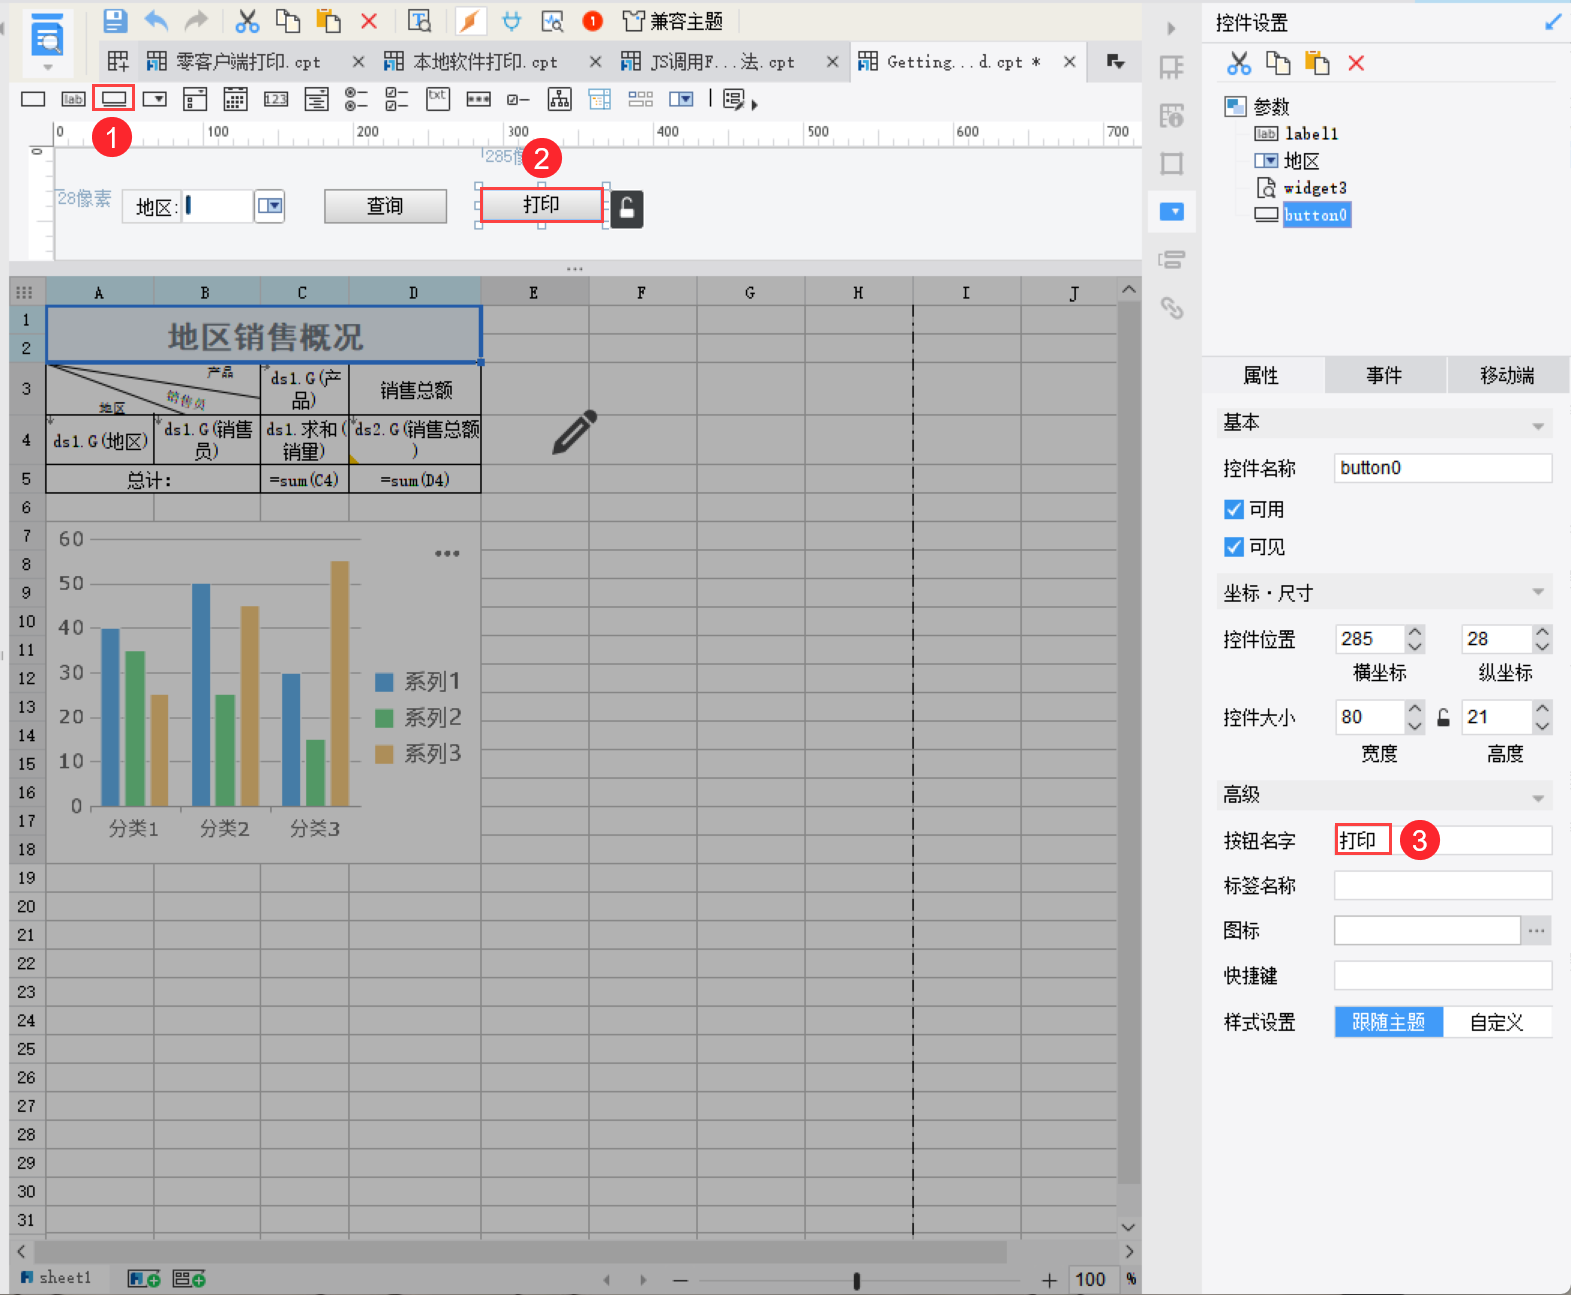Open the 地区 dropdown arrow in parameter pane

tap(270, 206)
